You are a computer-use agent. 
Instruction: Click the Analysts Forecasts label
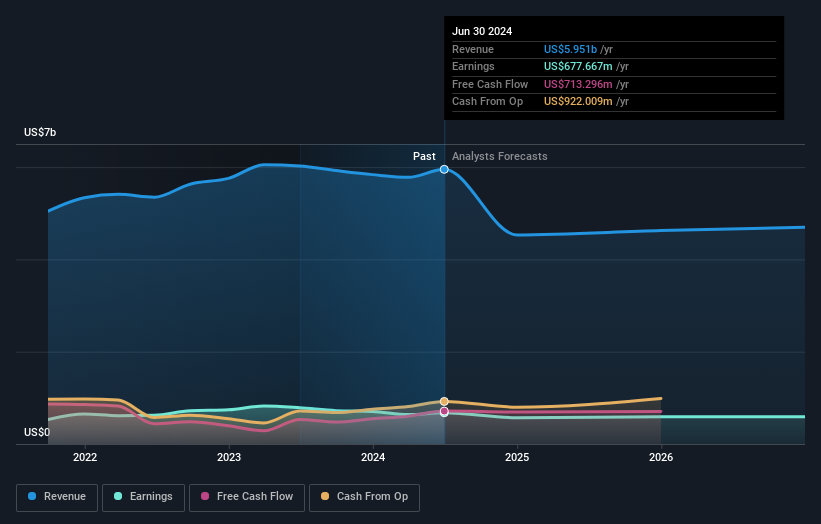click(500, 156)
